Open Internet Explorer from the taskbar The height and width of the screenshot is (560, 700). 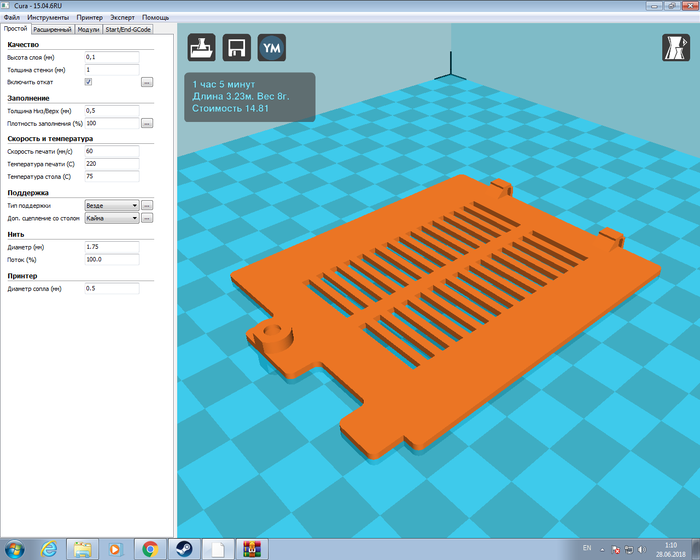coord(48,548)
